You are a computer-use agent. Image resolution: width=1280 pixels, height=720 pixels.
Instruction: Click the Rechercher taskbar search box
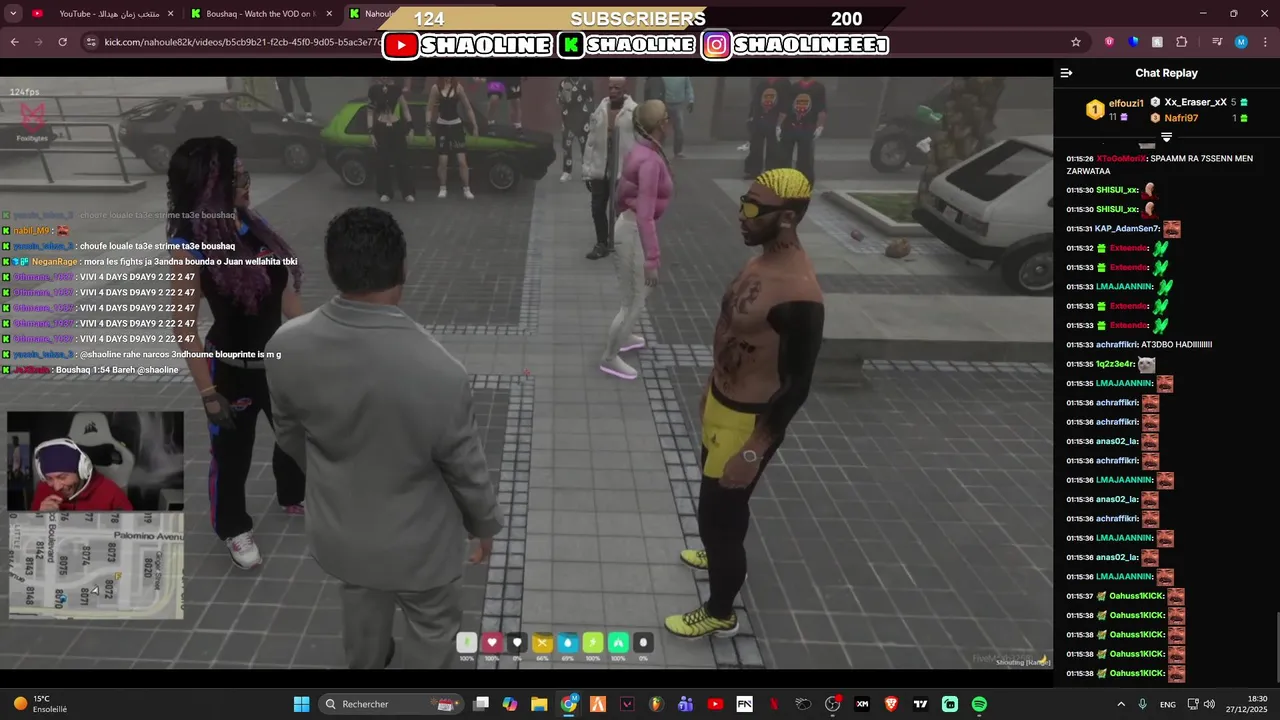coord(391,704)
